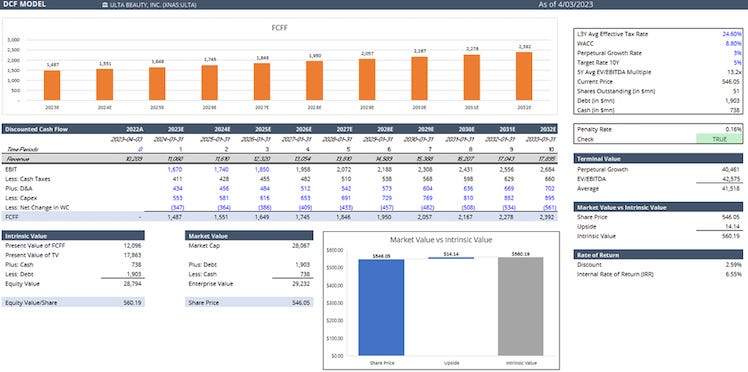Select the Time Periods value 10
The image size is (748, 372).
pos(553,149)
